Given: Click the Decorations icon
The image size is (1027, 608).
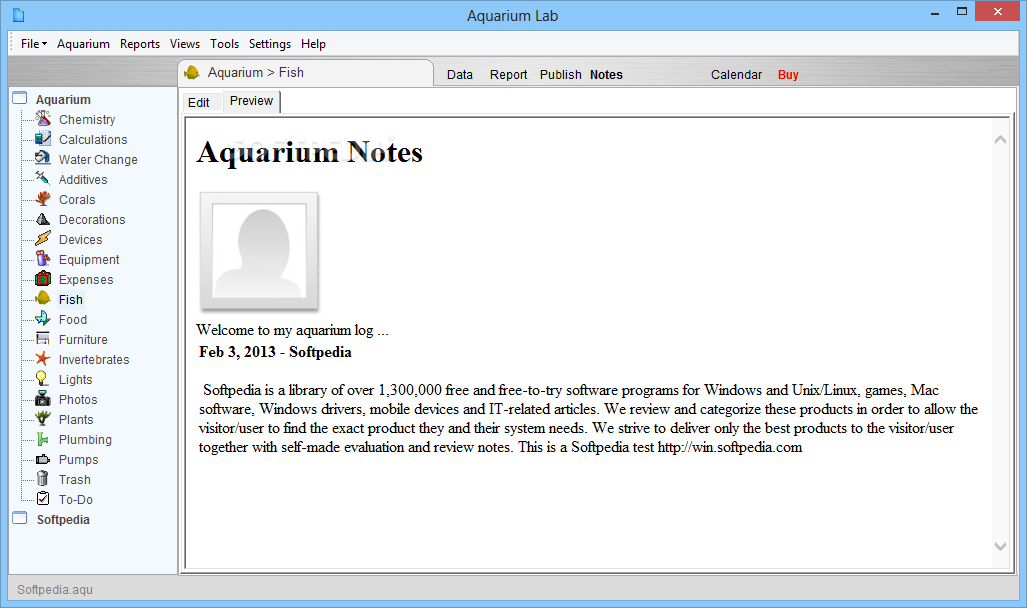Looking at the screenshot, I should pyautogui.click(x=43, y=219).
